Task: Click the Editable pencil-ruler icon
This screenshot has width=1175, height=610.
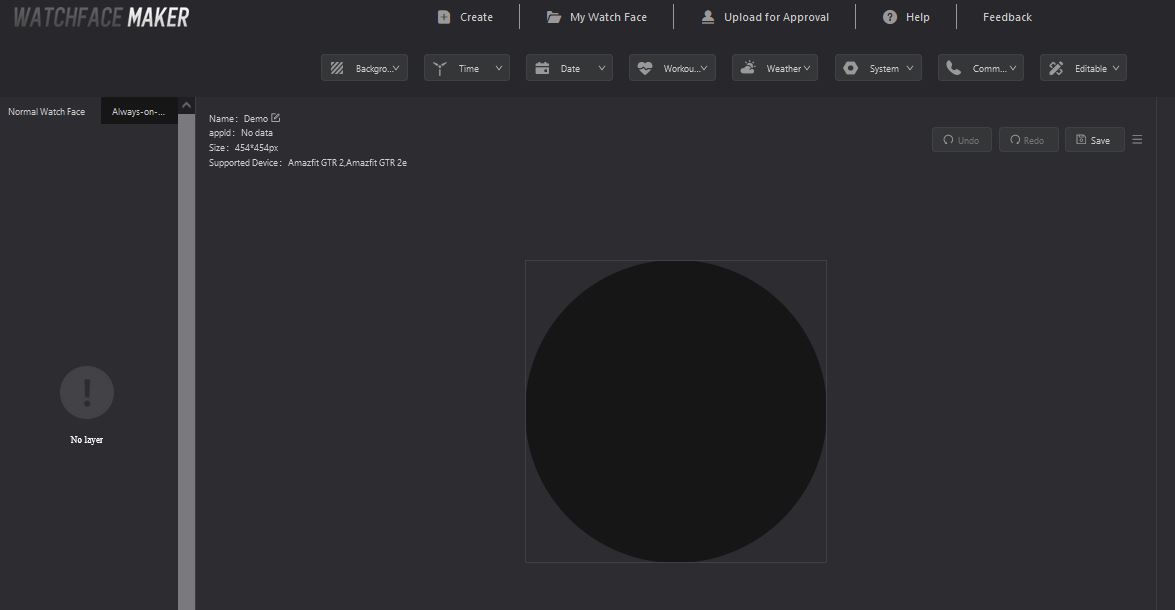Action: pos(1056,68)
